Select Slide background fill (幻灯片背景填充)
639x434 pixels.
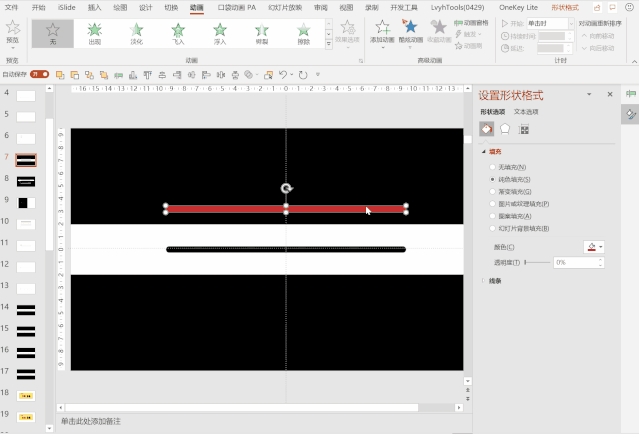[x=492, y=228]
